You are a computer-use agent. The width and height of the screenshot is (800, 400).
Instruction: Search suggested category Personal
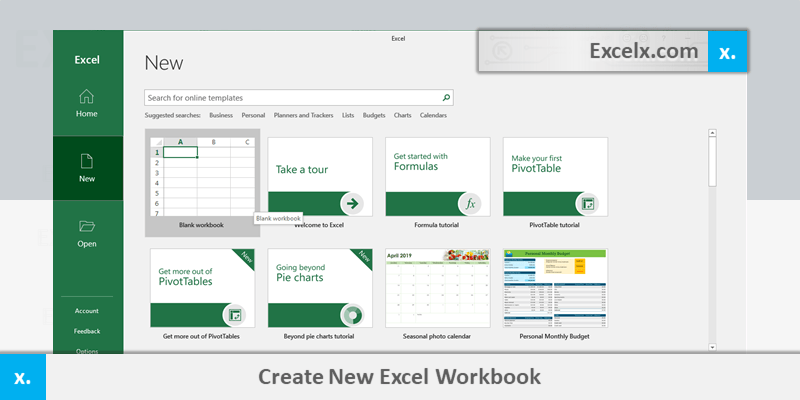tap(253, 115)
